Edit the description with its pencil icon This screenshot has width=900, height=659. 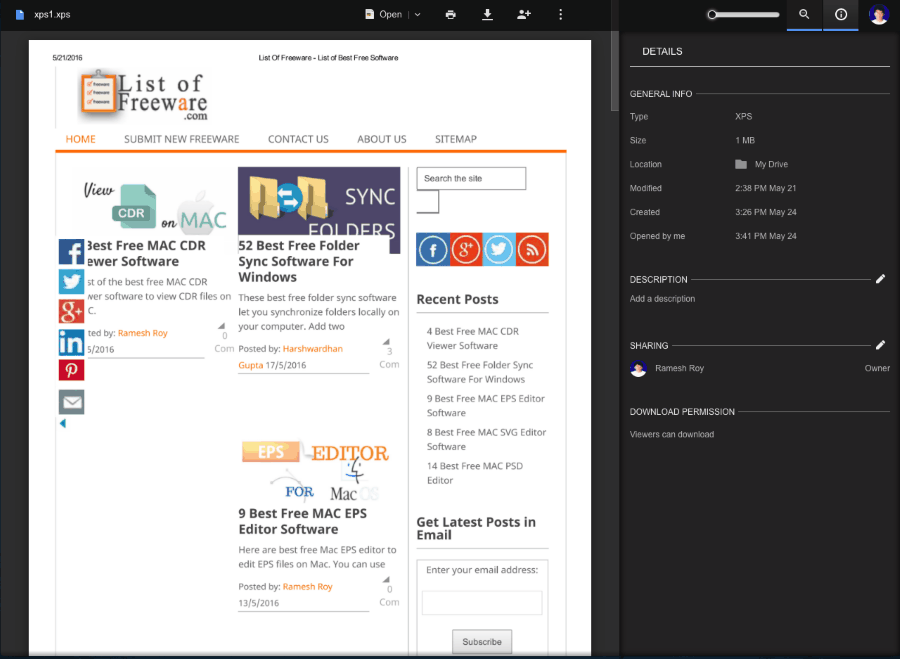pyautogui.click(x=880, y=279)
